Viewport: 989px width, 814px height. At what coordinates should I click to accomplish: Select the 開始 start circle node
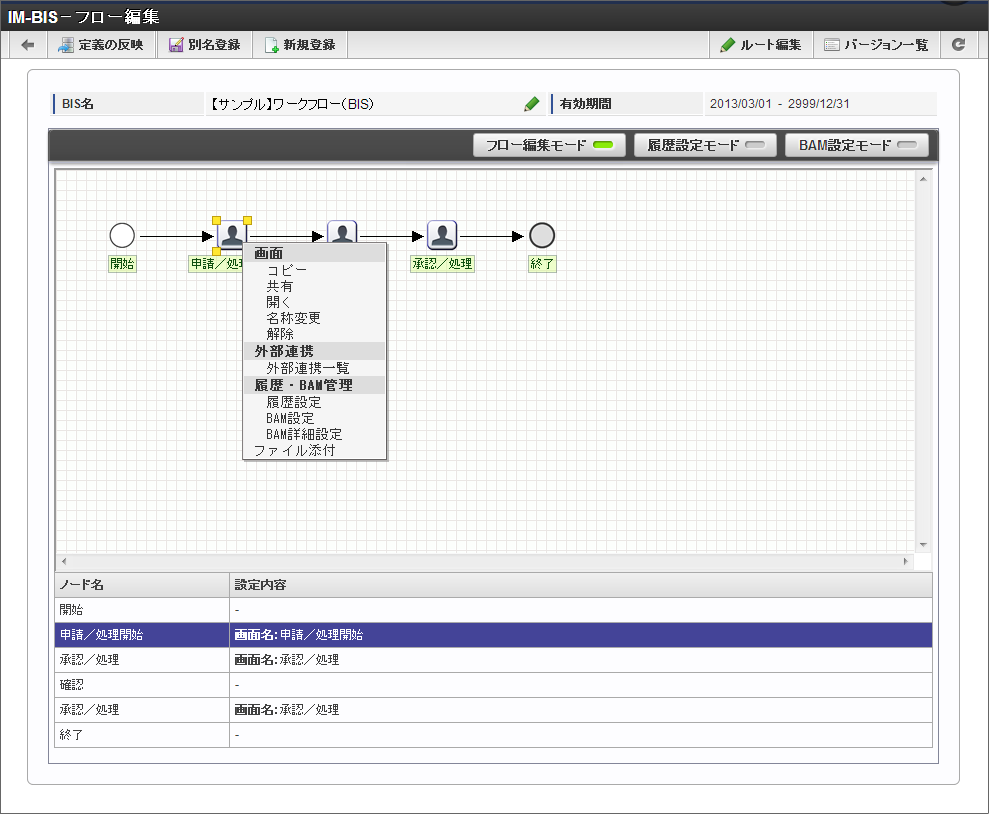point(122,236)
